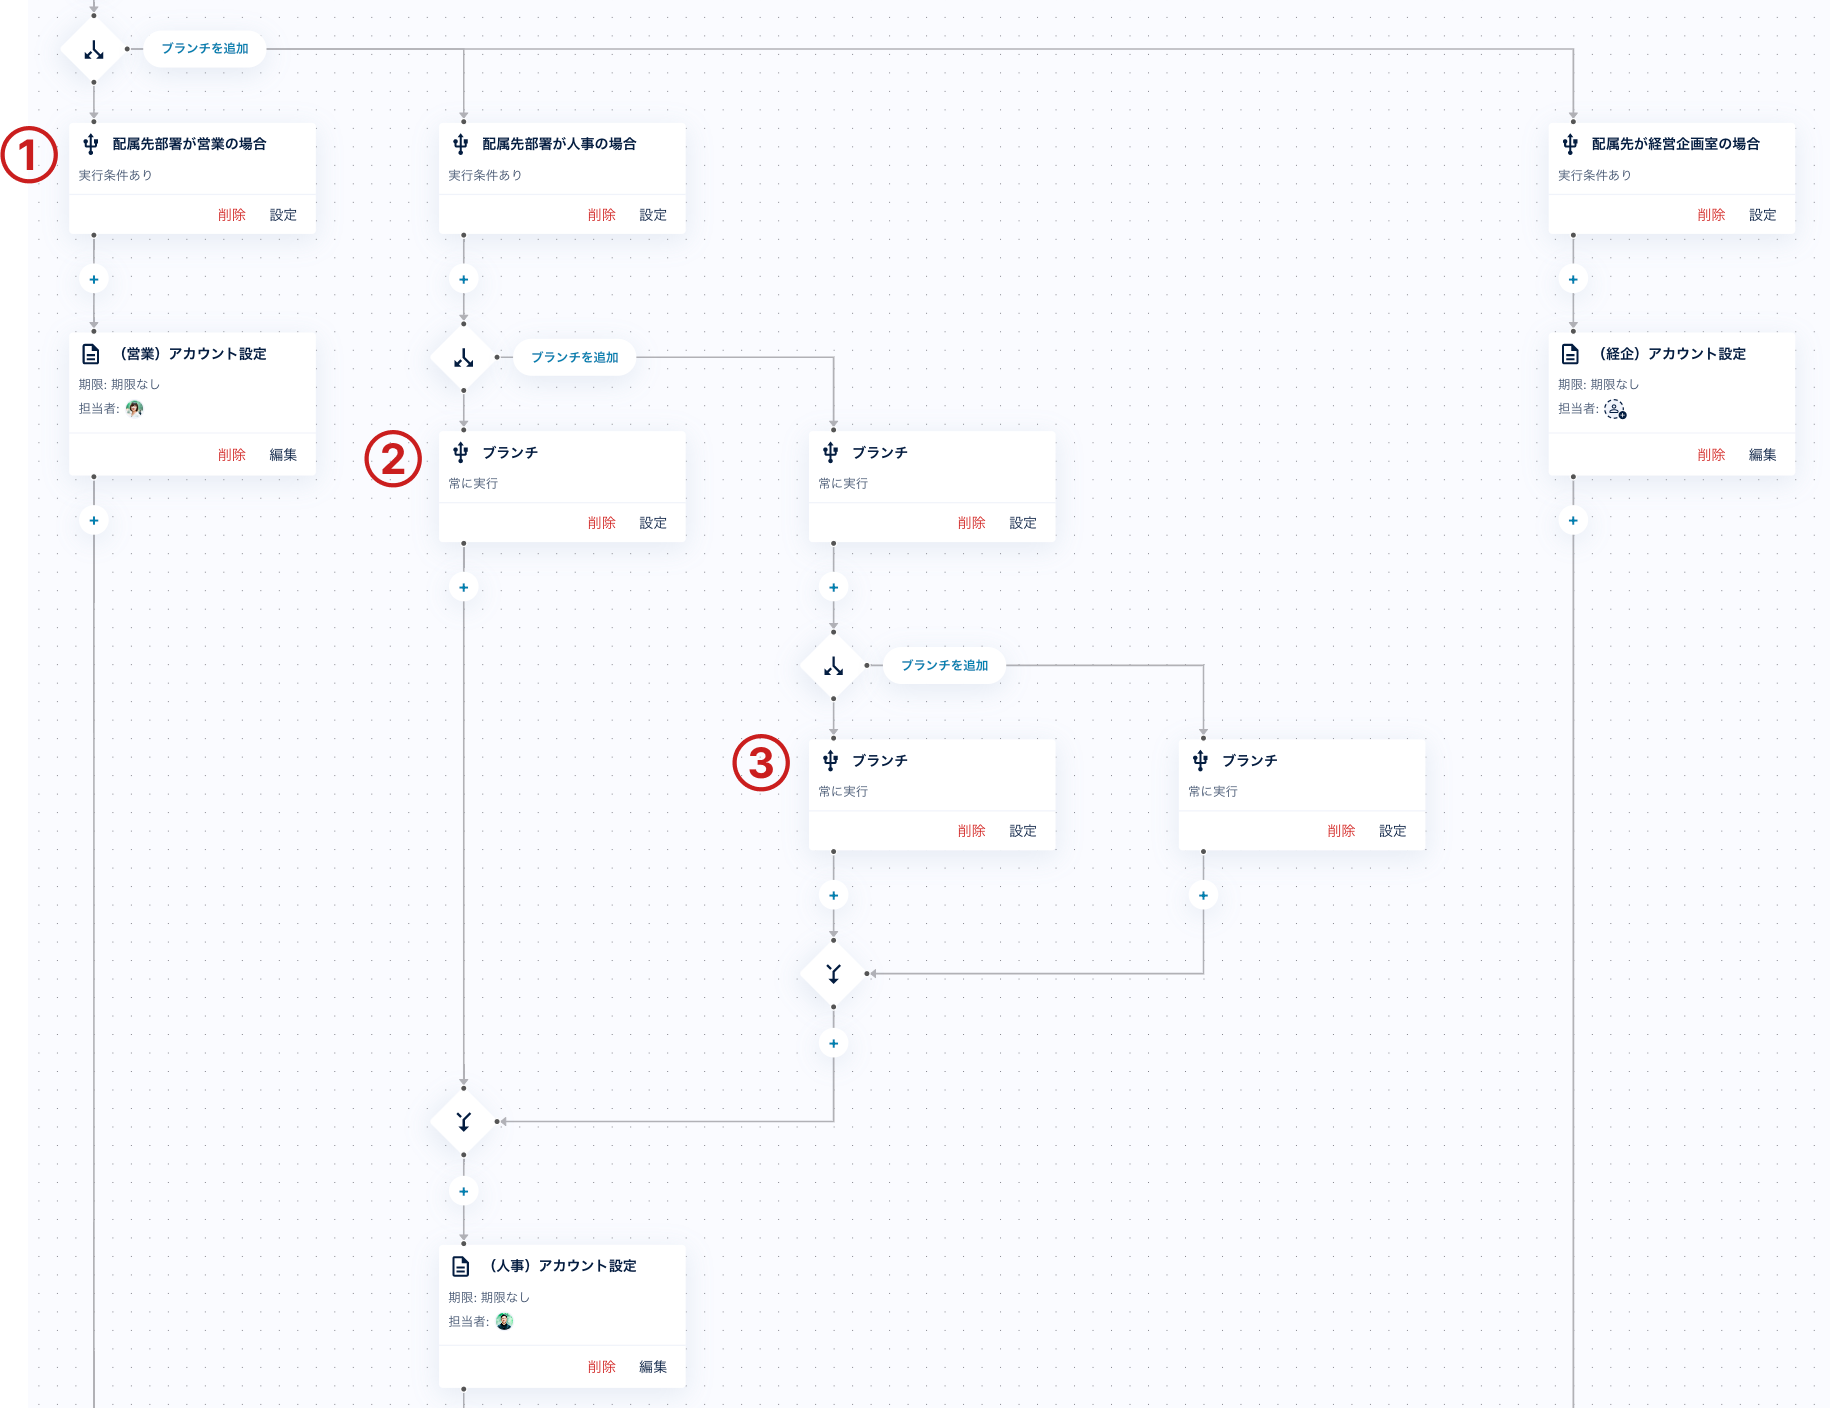Click plus button below 経営企画室 branch card
Viewport: 1830px width, 1408px height.
[x=1573, y=279]
